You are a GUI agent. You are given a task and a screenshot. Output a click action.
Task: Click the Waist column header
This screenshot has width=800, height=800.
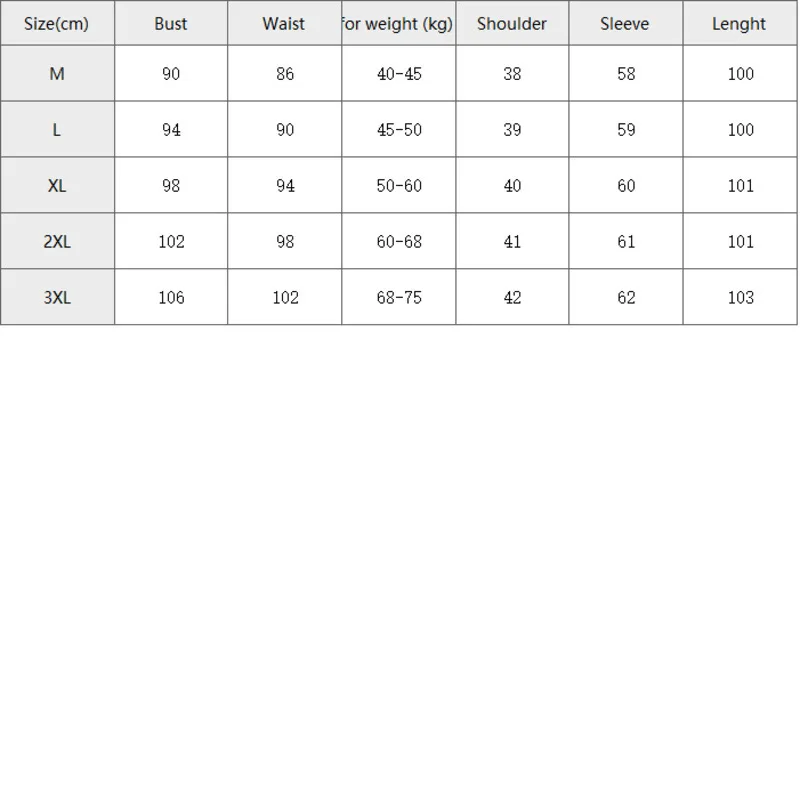pyautogui.click(x=284, y=24)
